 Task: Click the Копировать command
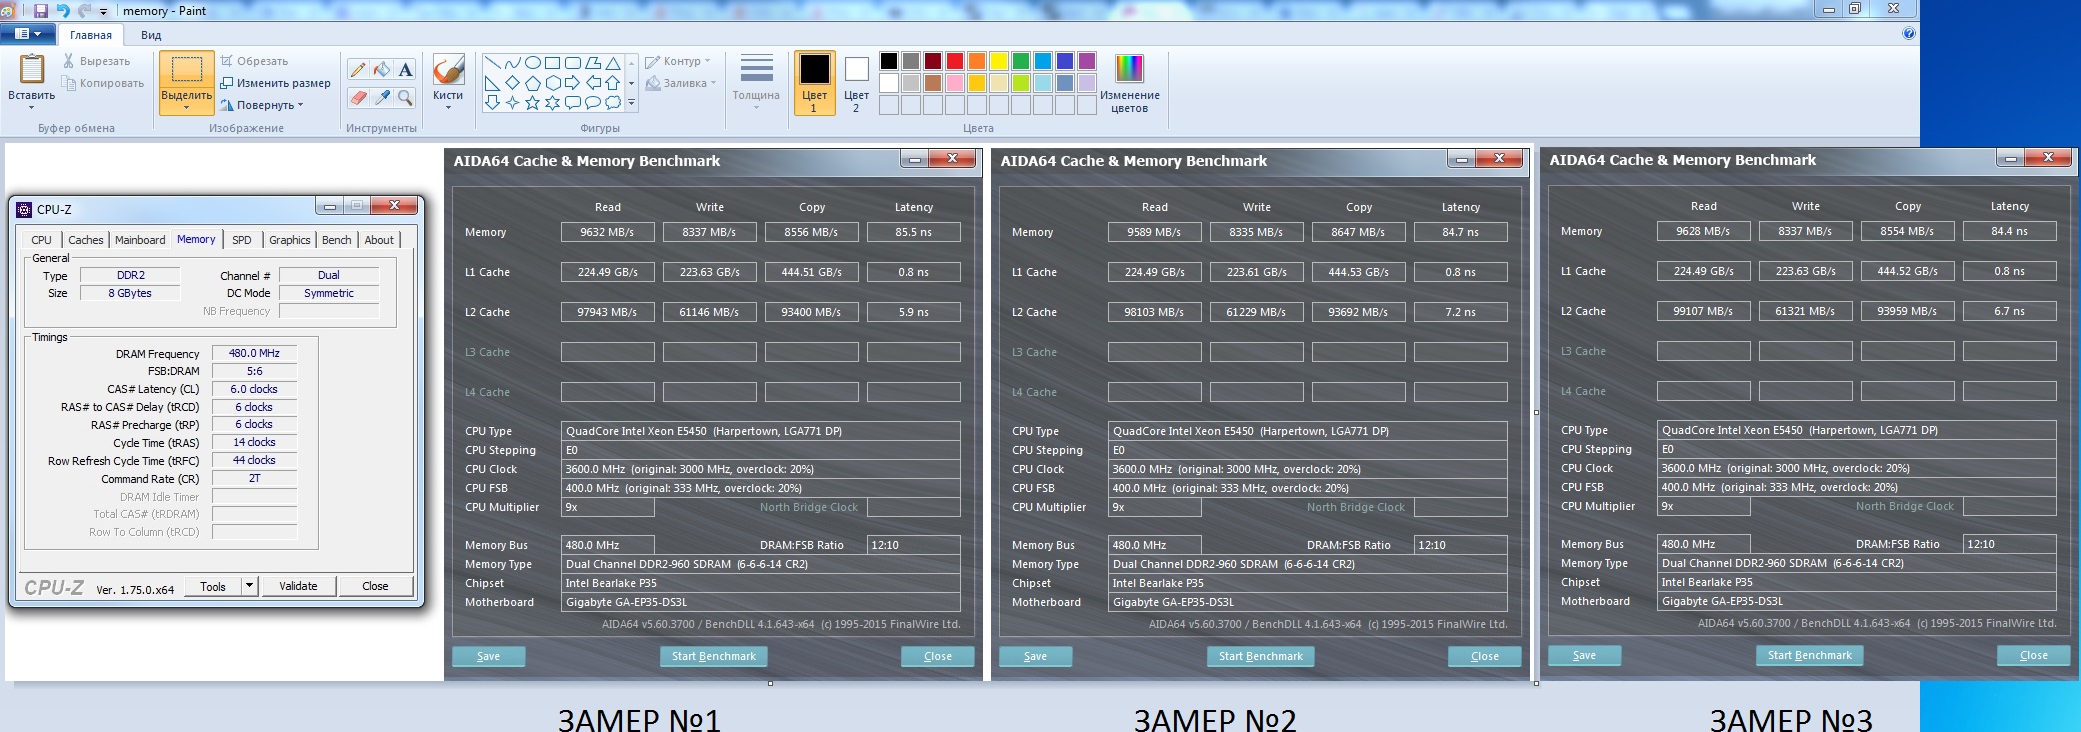tap(103, 83)
